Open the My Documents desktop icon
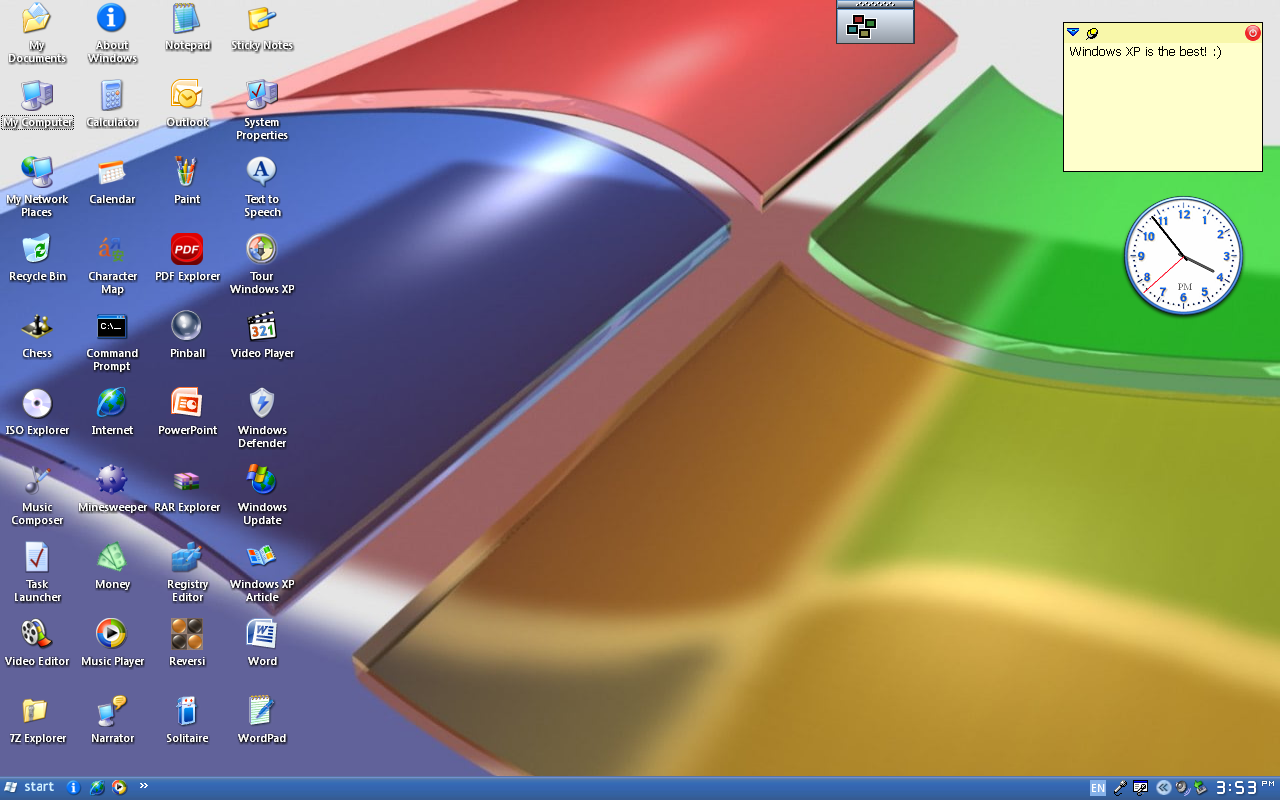Screen dimensions: 1280x800 (x=37, y=32)
